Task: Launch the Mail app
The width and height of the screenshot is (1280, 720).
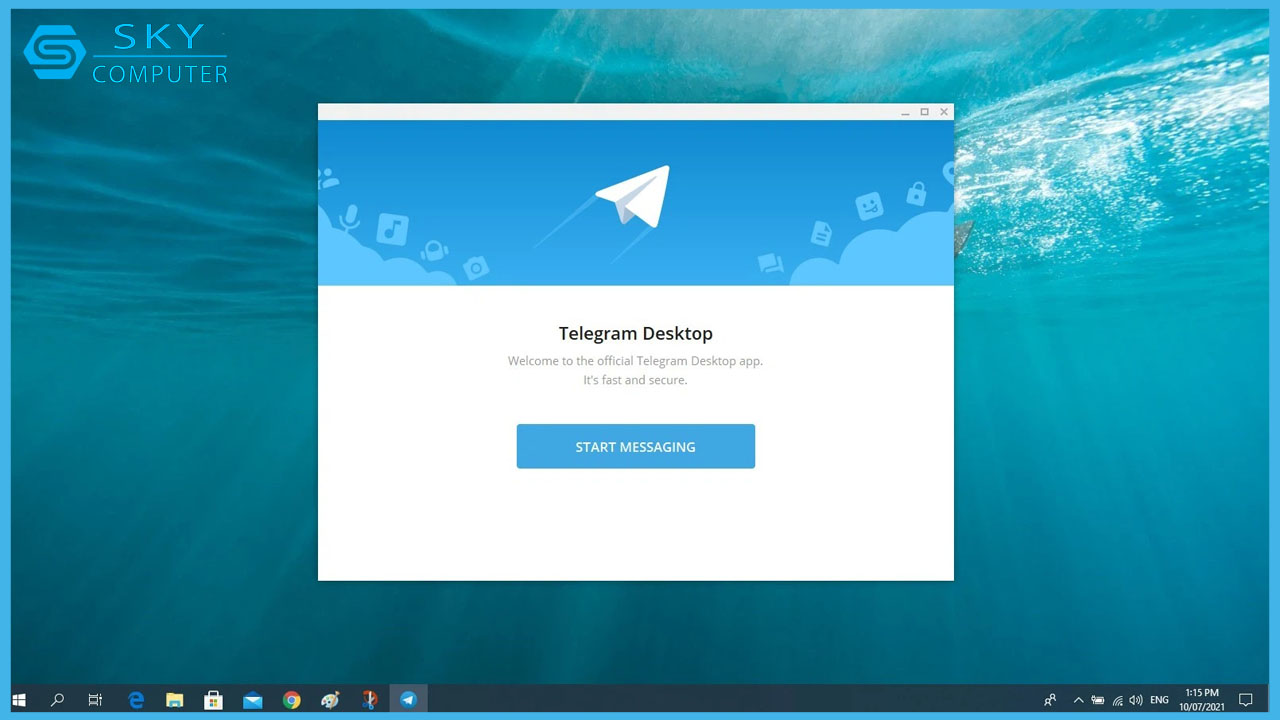Action: click(x=252, y=700)
